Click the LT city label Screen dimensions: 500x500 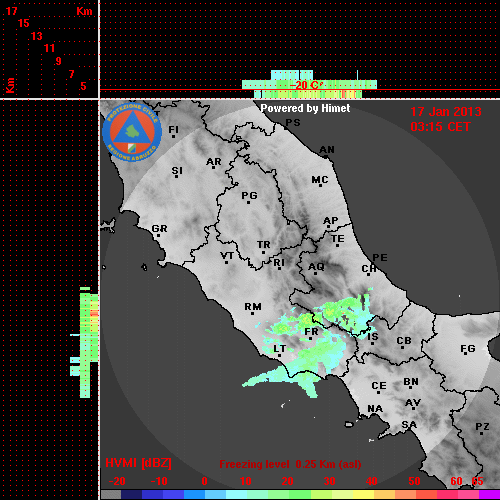pos(280,349)
